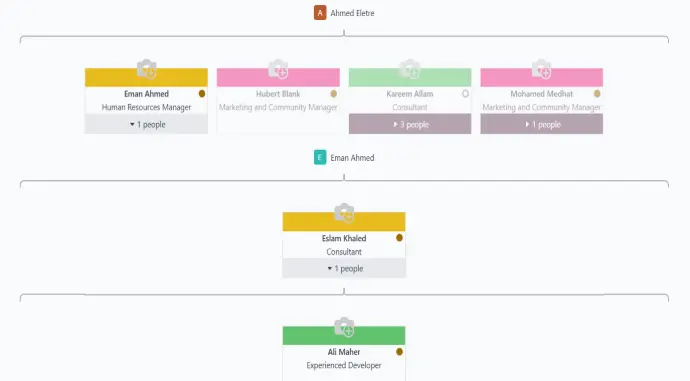Click Eman Ahmed's photo upload camera icon

click(147, 69)
